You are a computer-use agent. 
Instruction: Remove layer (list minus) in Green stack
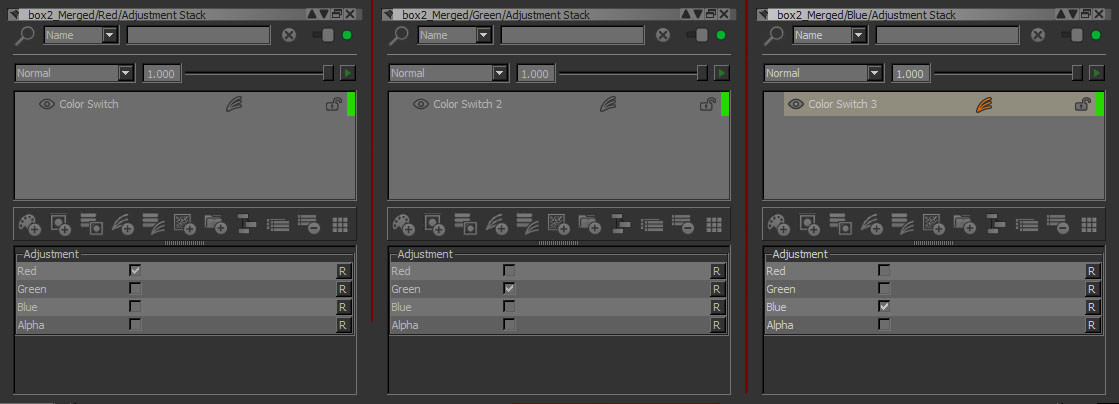[682, 225]
